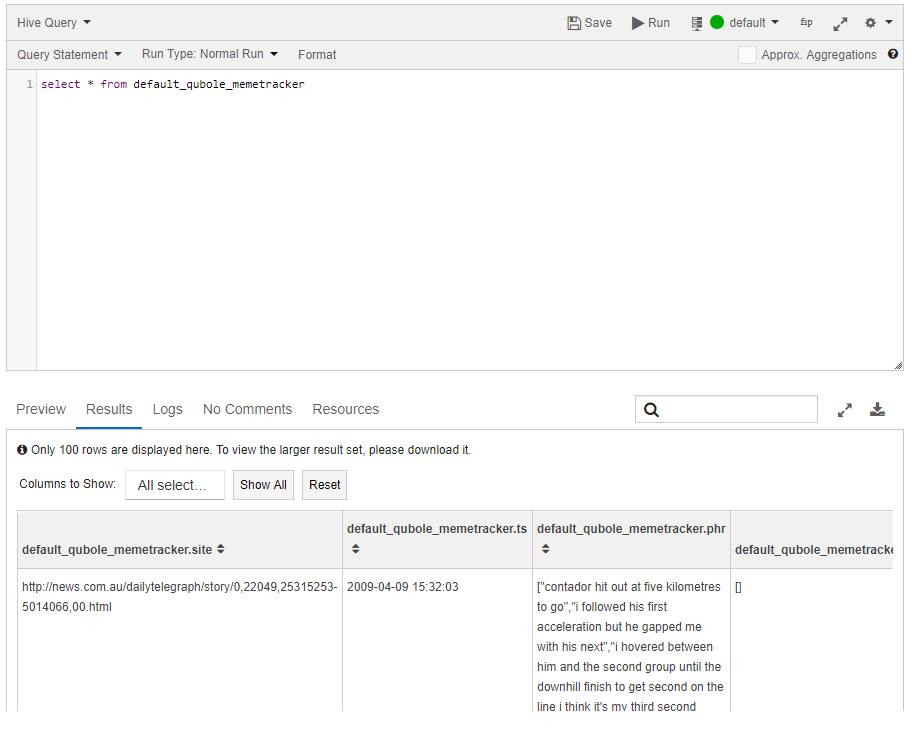Download the query results
913x735 pixels.
coord(877,409)
